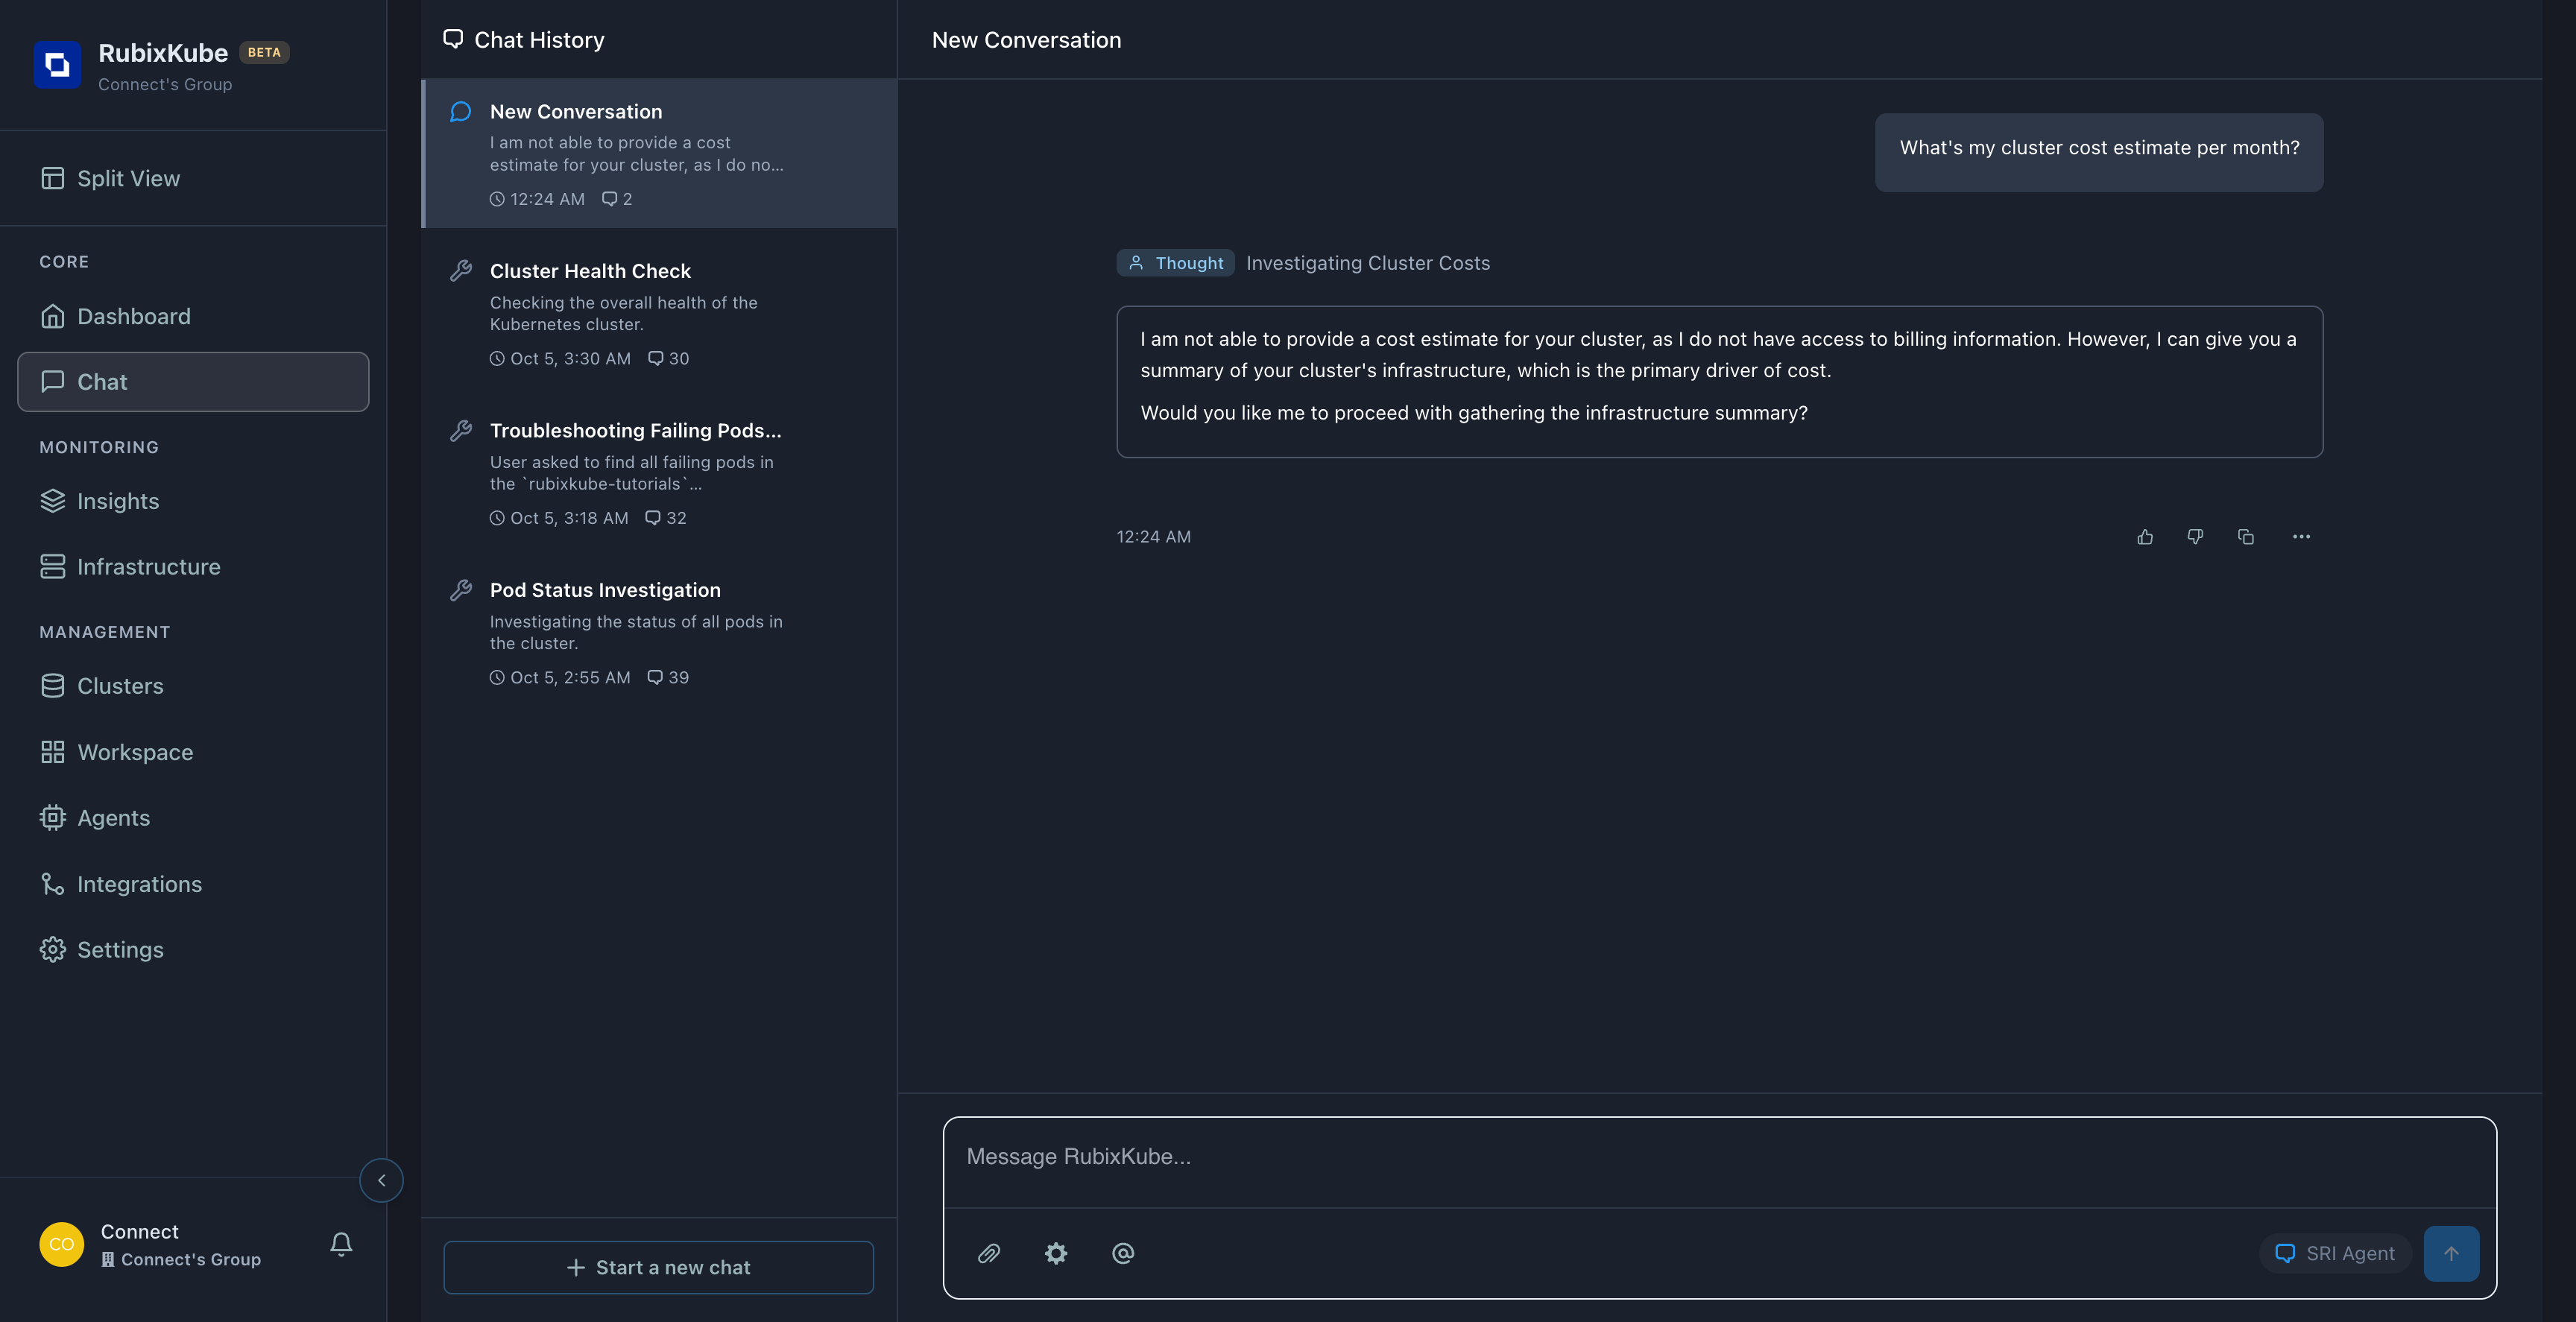Image resolution: width=2576 pixels, height=1322 pixels.
Task: Open the notifications bell
Action: coord(341,1244)
